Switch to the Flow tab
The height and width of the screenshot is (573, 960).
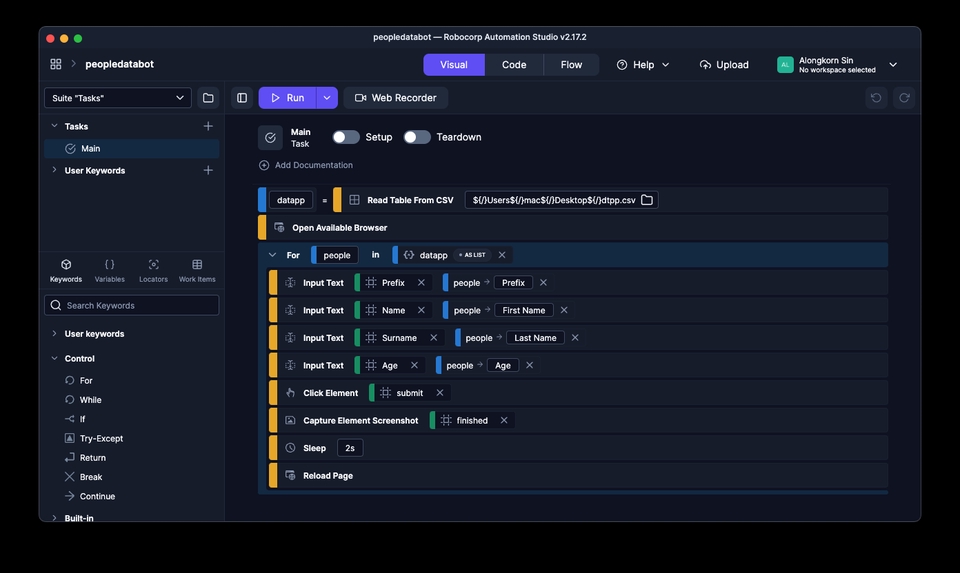pyautogui.click(x=571, y=65)
